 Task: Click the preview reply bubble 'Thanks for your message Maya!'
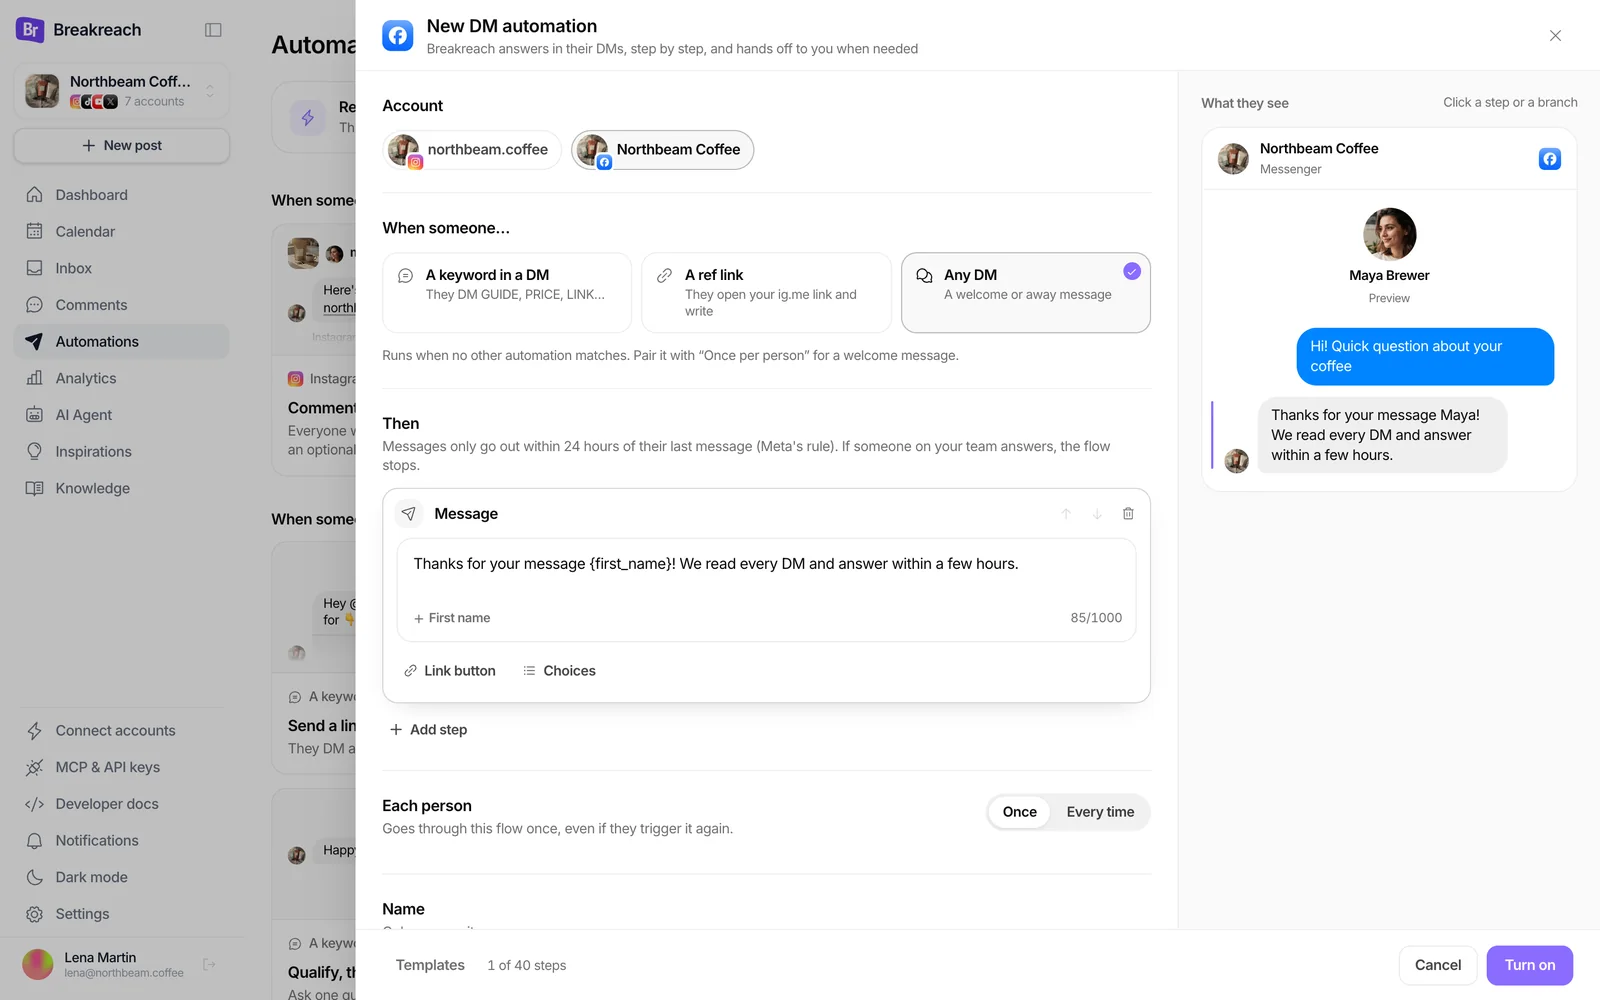pos(1382,435)
